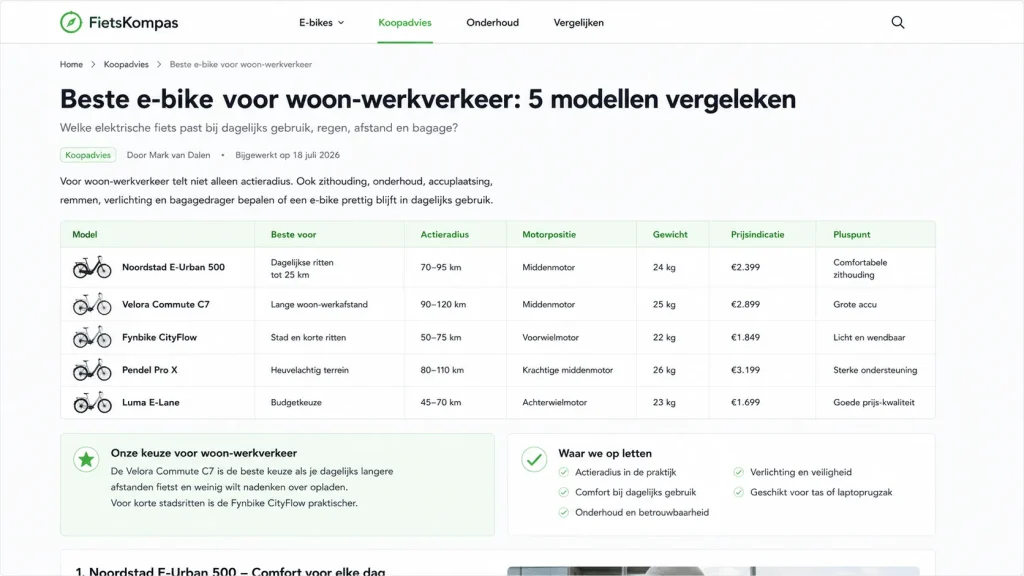This screenshot has width=1024, height=576.
Task: Click the FietsKompas compass logo icon
Action: coord(71,22)
